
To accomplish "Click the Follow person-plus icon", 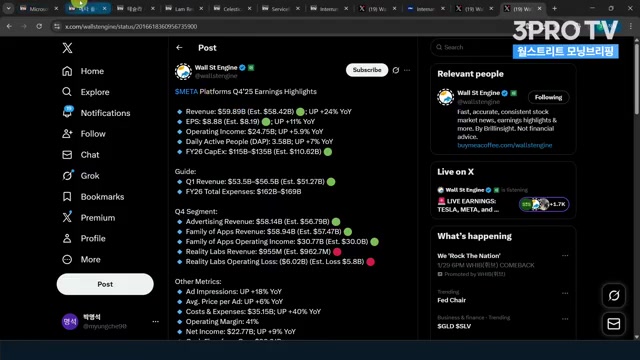I will pyautogui.click(x=67, y=134).
